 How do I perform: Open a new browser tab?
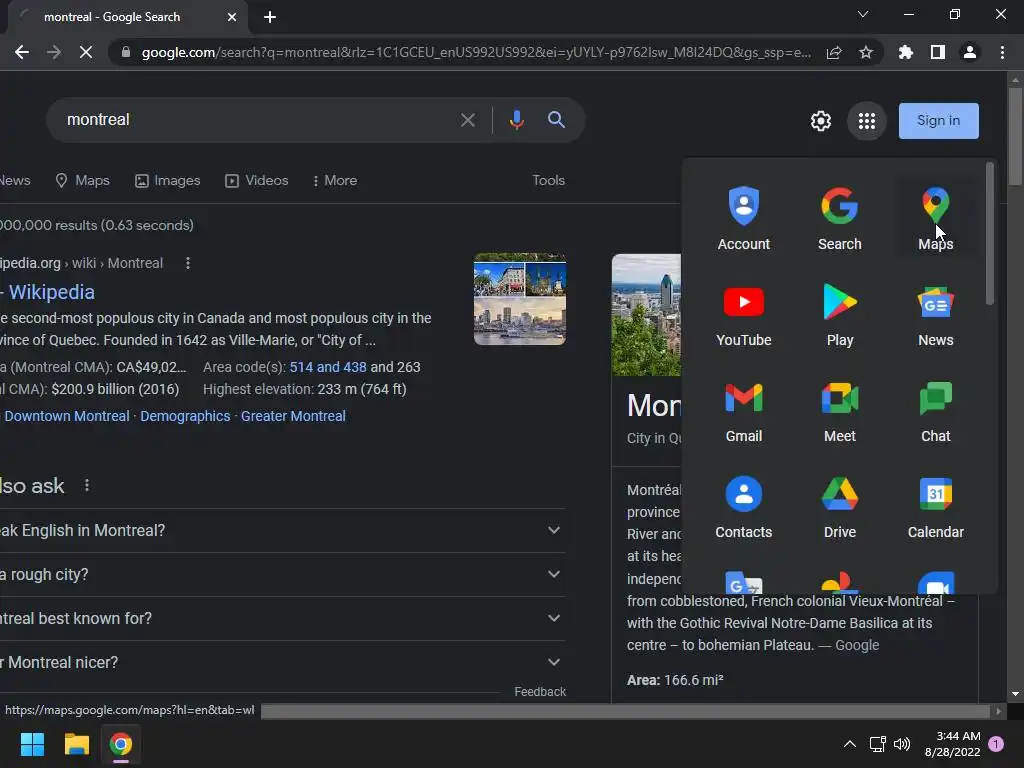click(x=270, y=17)
